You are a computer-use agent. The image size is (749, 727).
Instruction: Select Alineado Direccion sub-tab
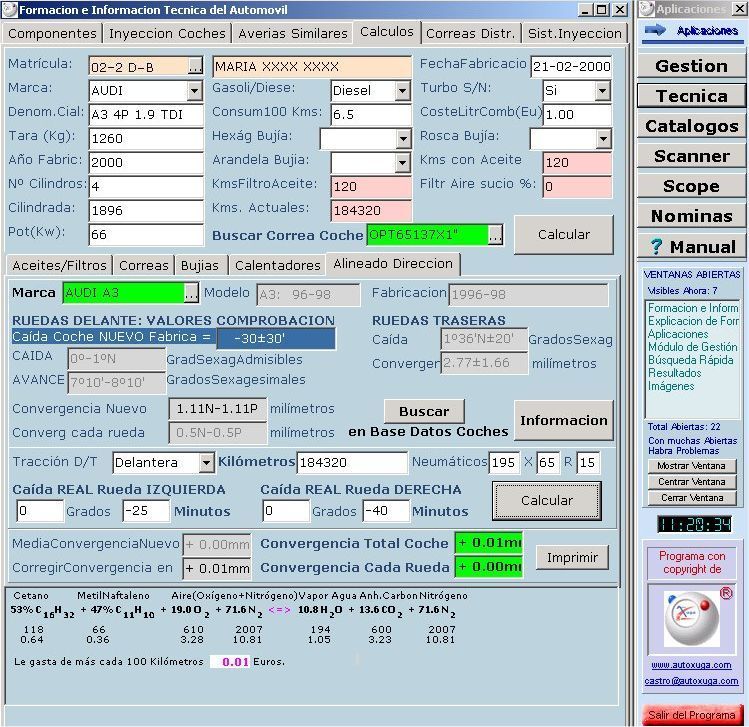coord(393,264)
